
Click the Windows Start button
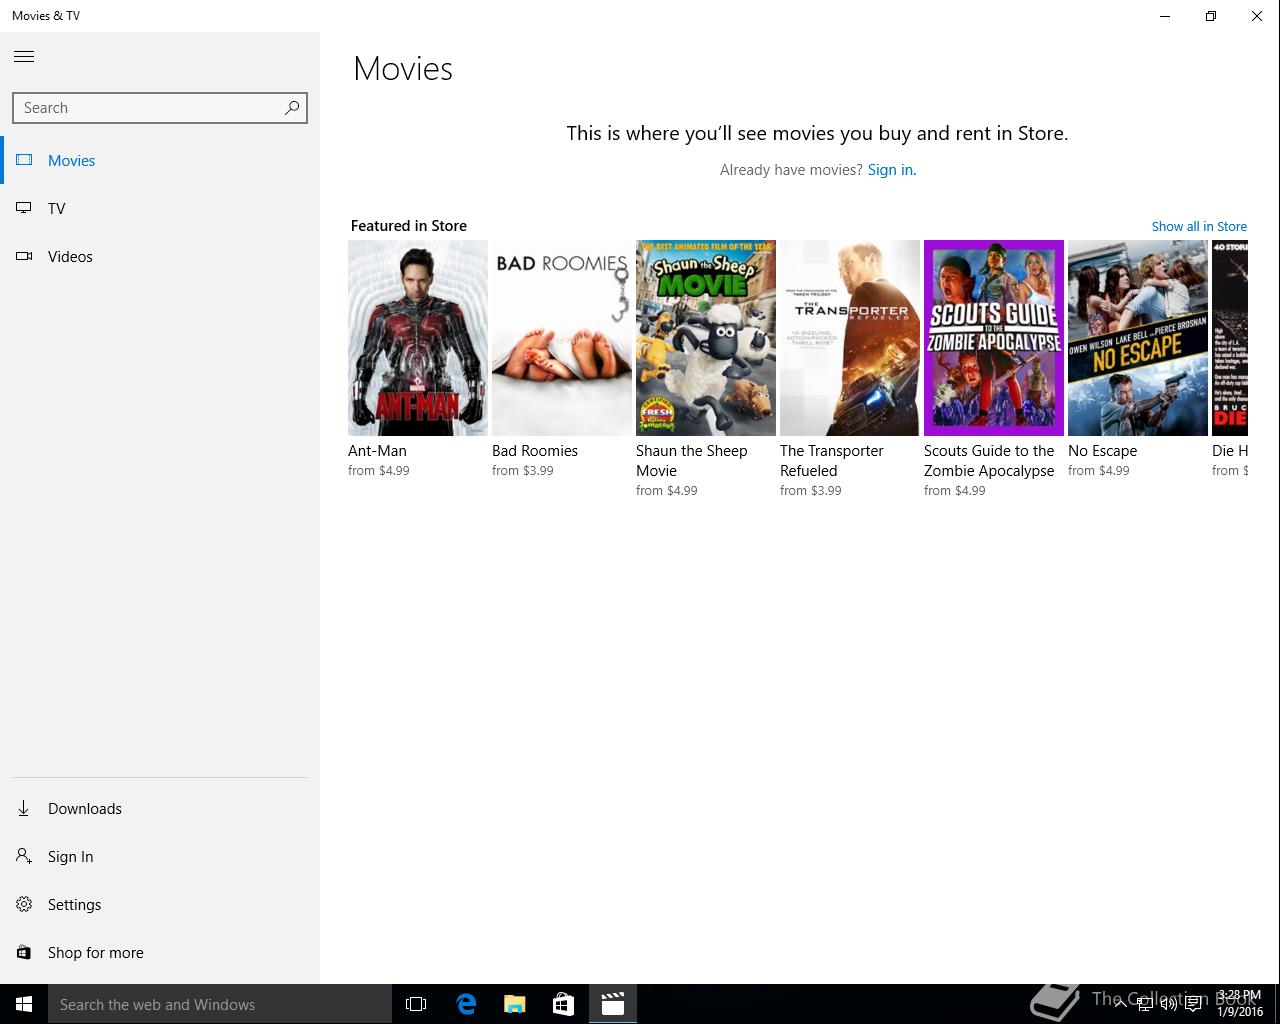click(24, 1004)
